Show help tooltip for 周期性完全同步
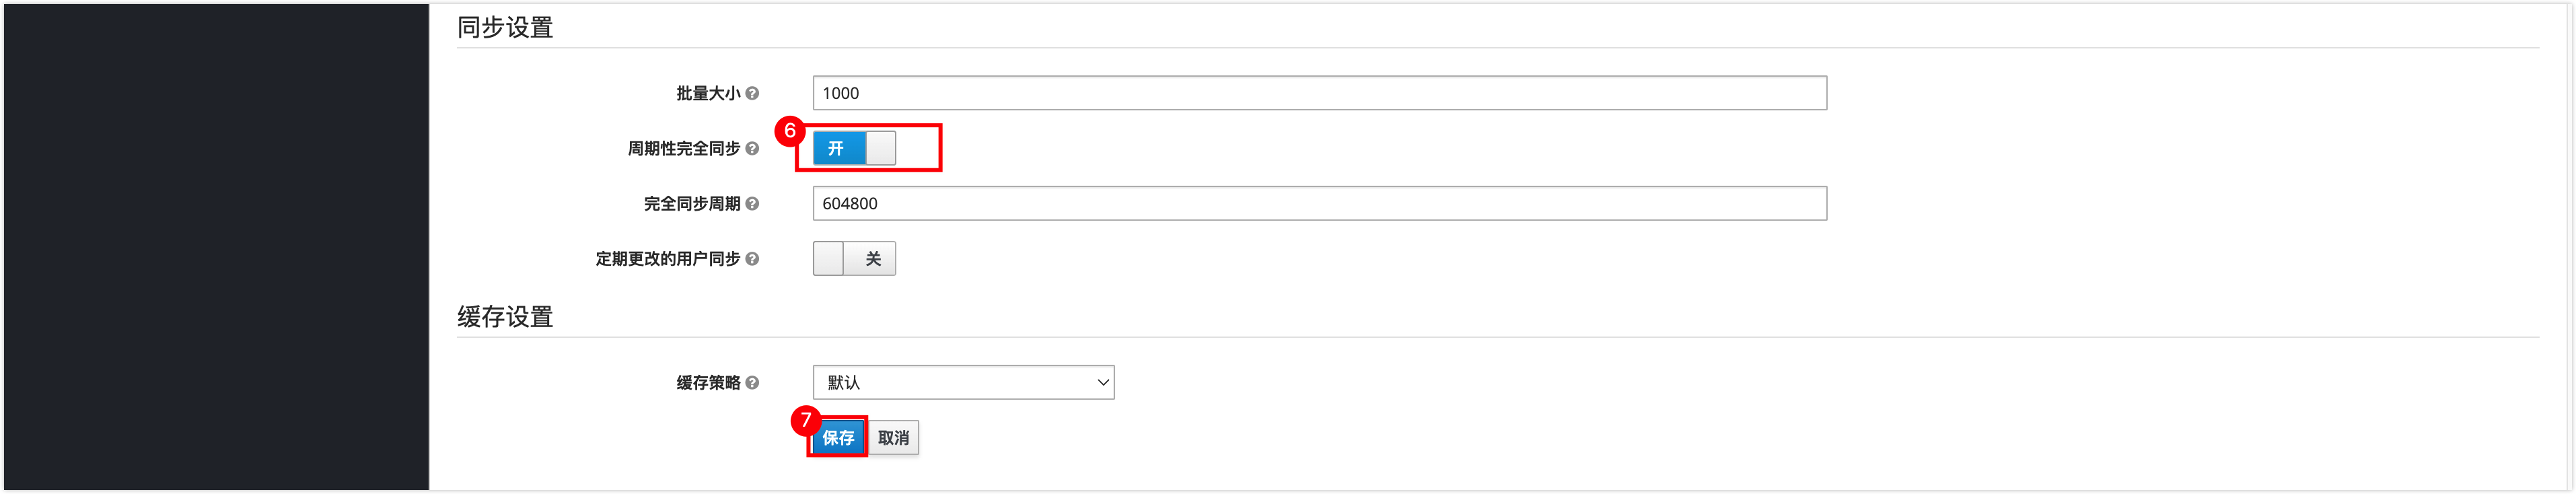2576x494 pixels. point(752,148)
